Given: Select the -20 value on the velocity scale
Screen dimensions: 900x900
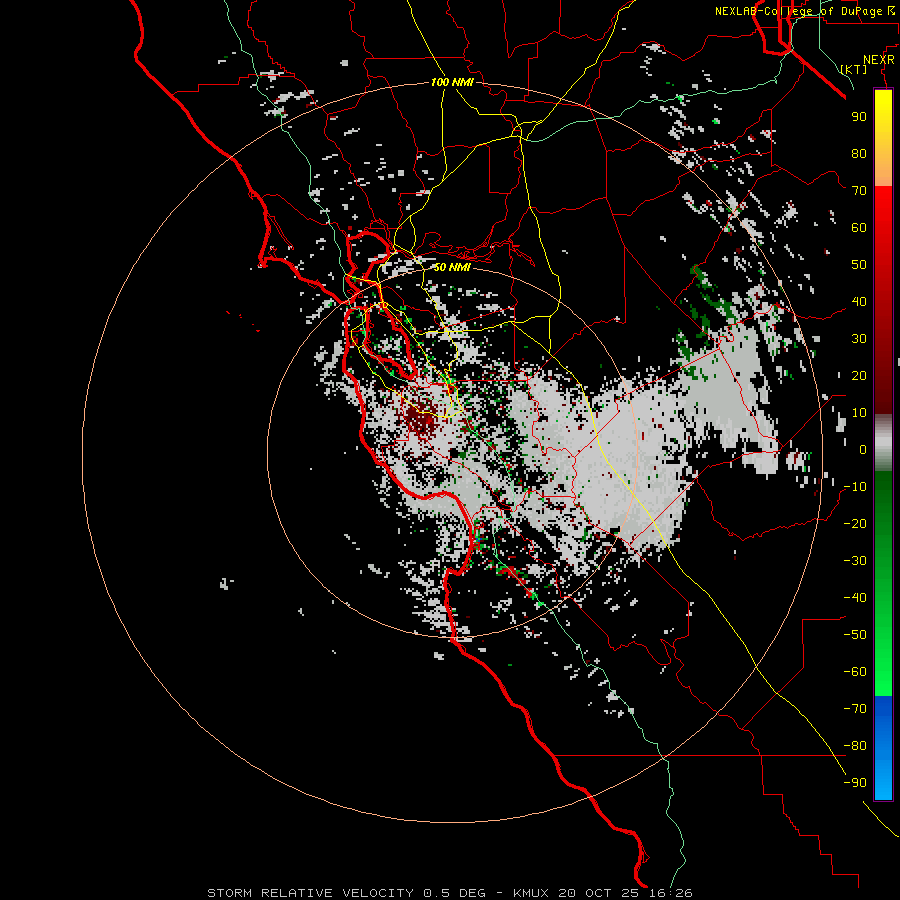Looking at the screenshot, I should pos(855,524).
